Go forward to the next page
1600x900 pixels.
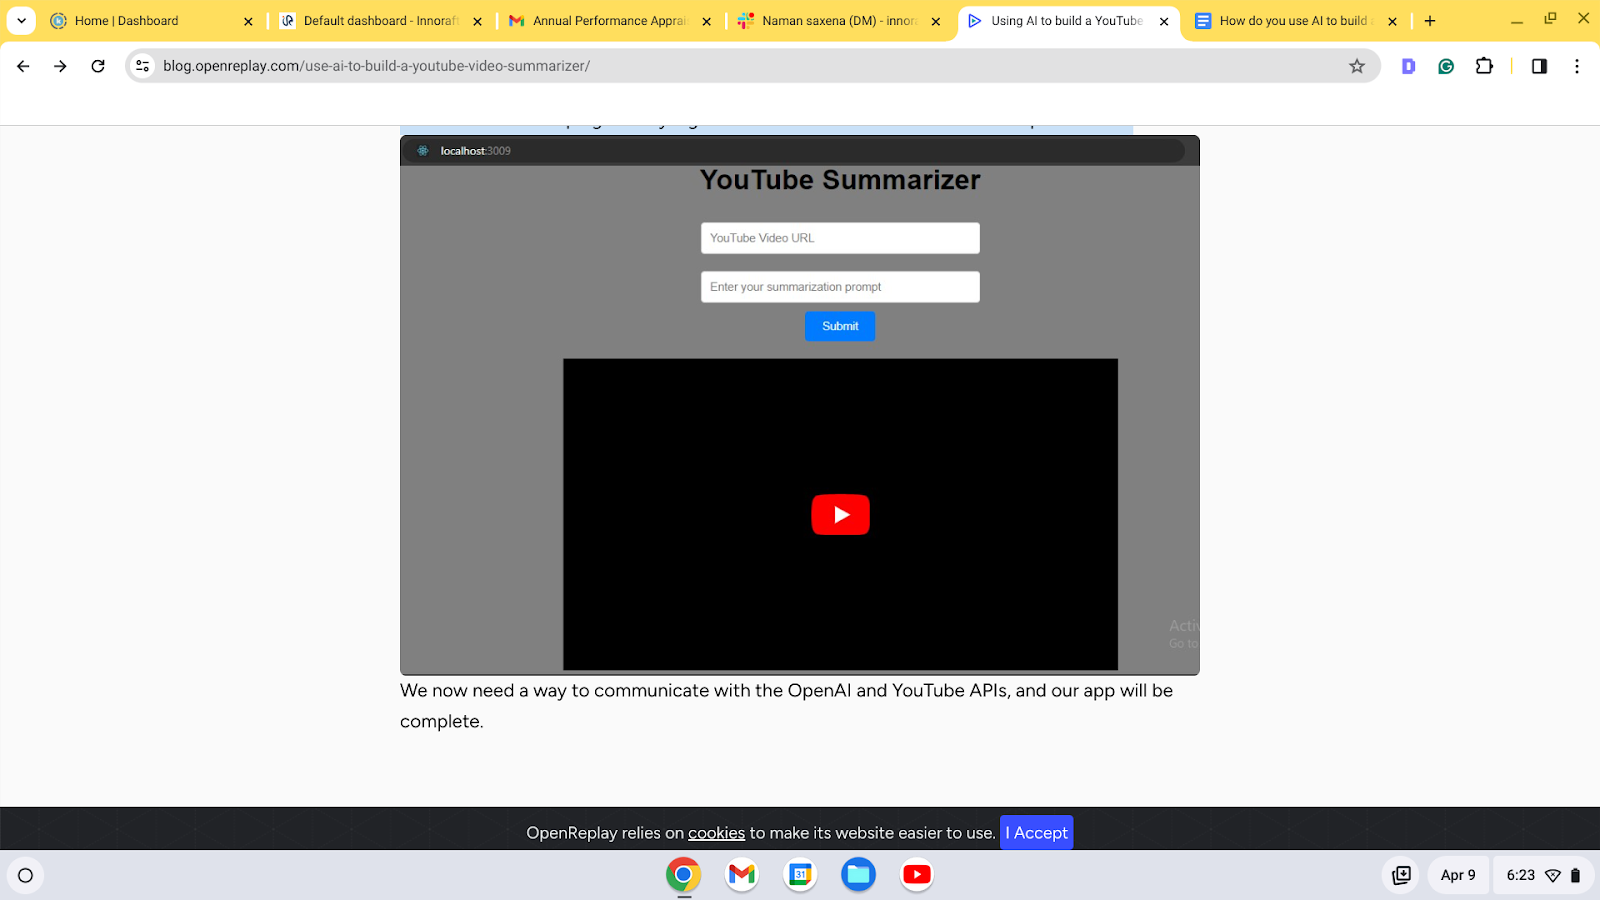(x=60, y=66)
